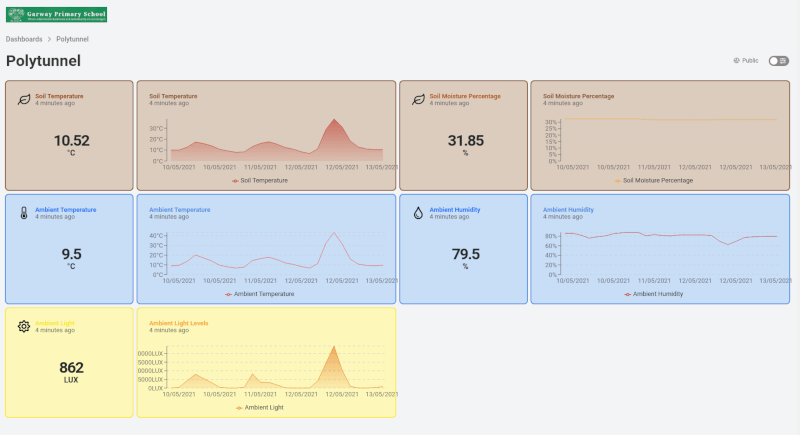Viewport: 800px width, 435px height.
Task: Click the 0LUX axis label on light chart
Action: [155, 389]
